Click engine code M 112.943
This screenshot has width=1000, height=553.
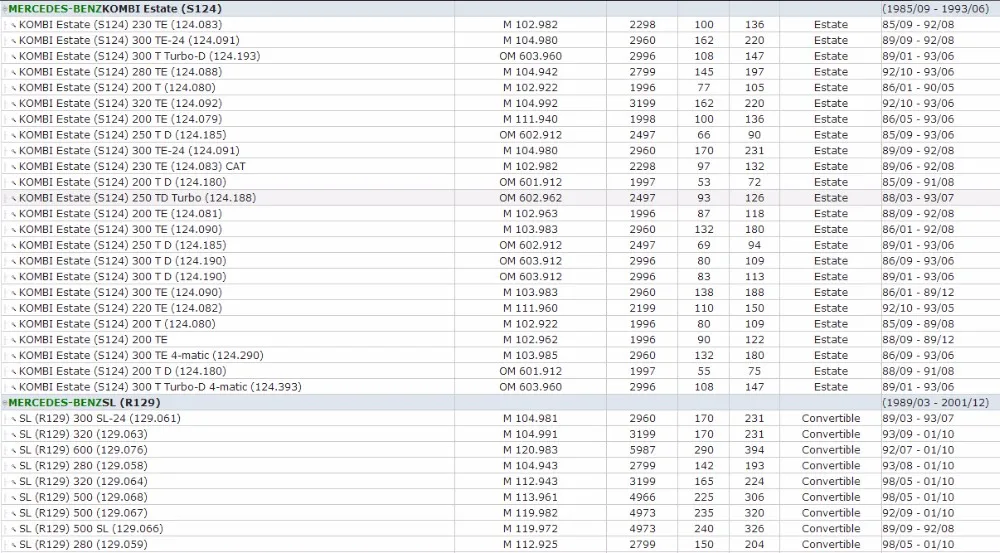(x=530, y=481)
